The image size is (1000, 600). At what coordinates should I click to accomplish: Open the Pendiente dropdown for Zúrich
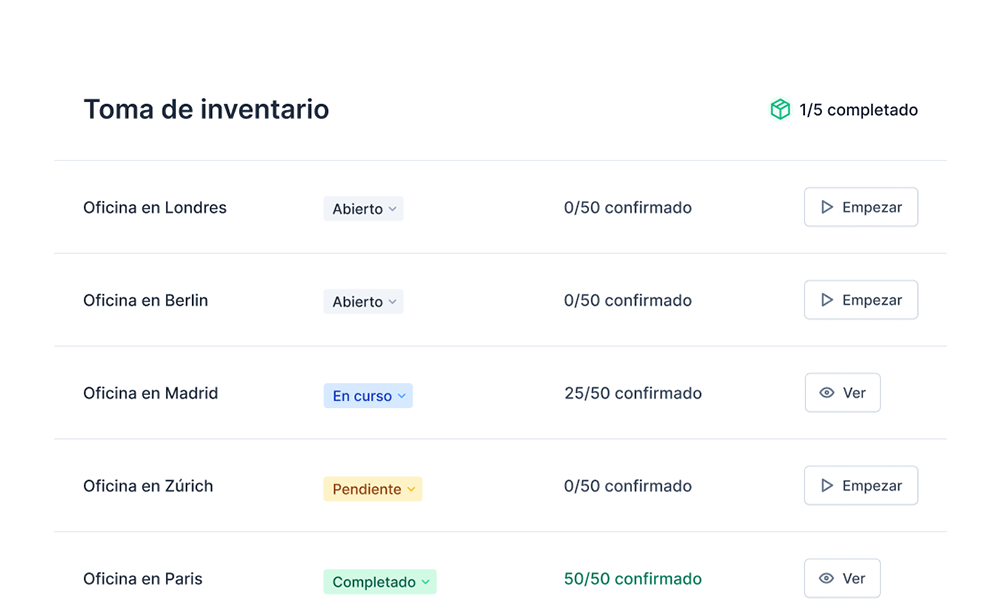click(x=372, y=488)
